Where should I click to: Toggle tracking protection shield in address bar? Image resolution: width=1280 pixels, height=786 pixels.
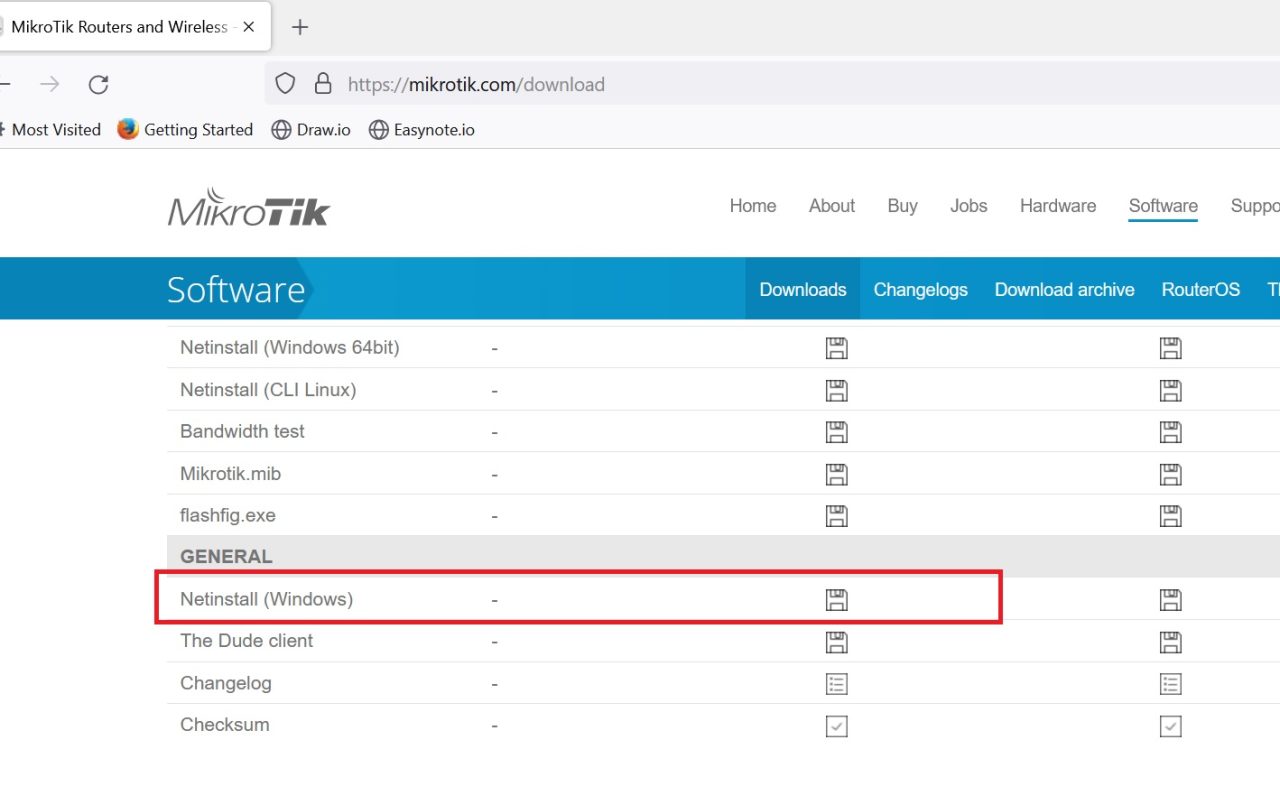[285, 83]
